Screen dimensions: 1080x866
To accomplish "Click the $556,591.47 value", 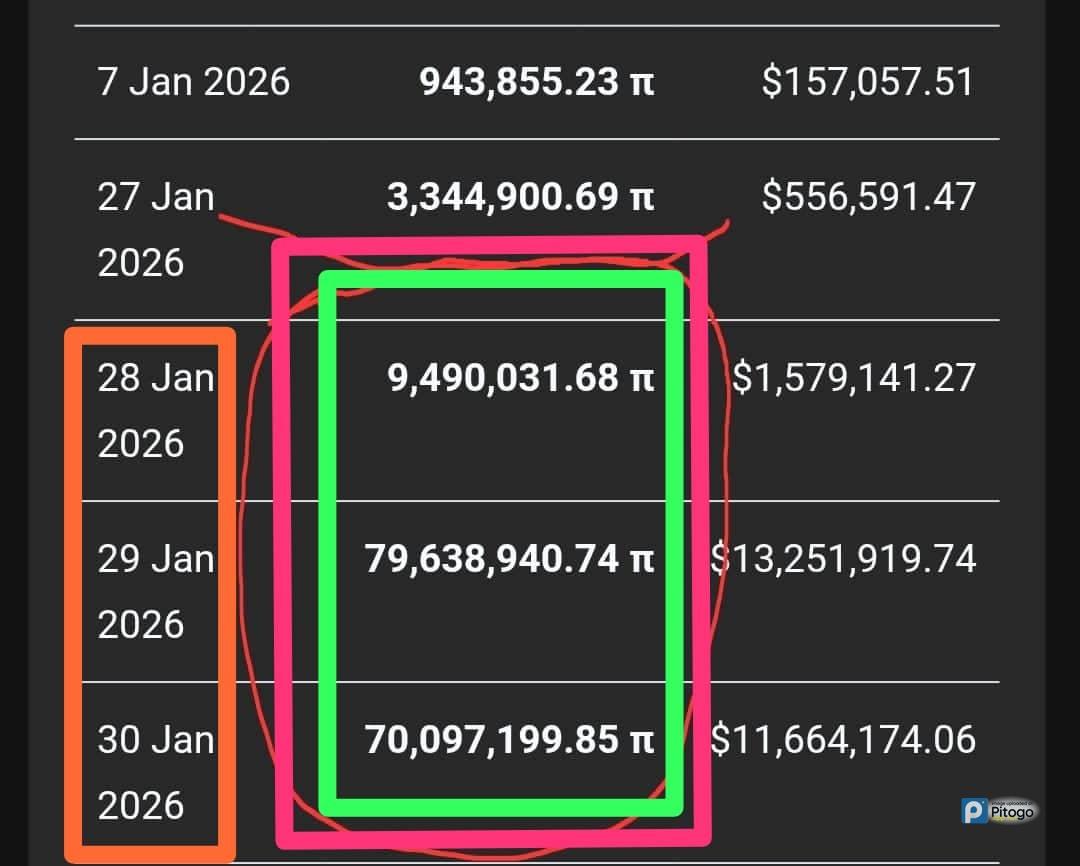I will [x=867, y=197].
